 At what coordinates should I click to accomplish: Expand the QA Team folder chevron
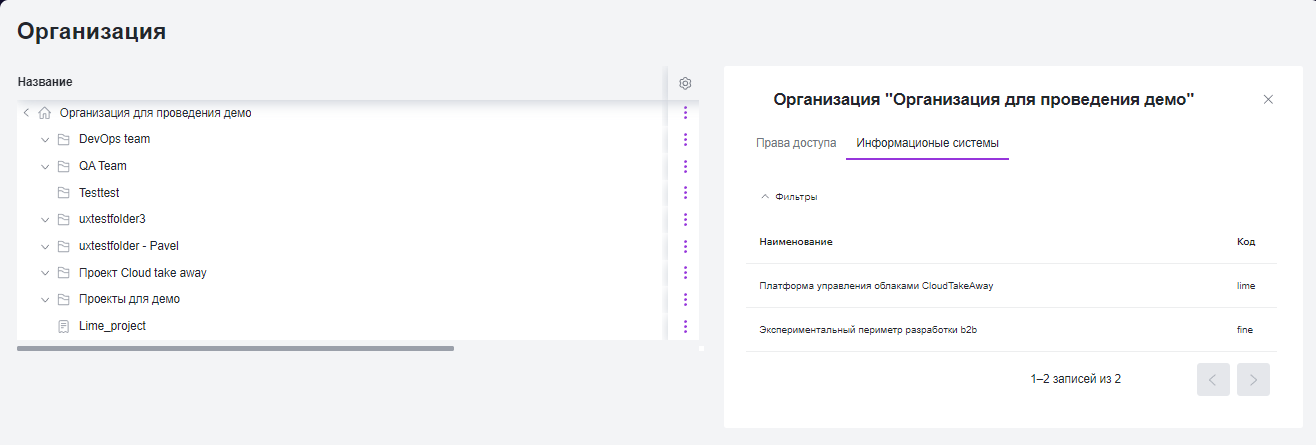click(x=45, y=166)
